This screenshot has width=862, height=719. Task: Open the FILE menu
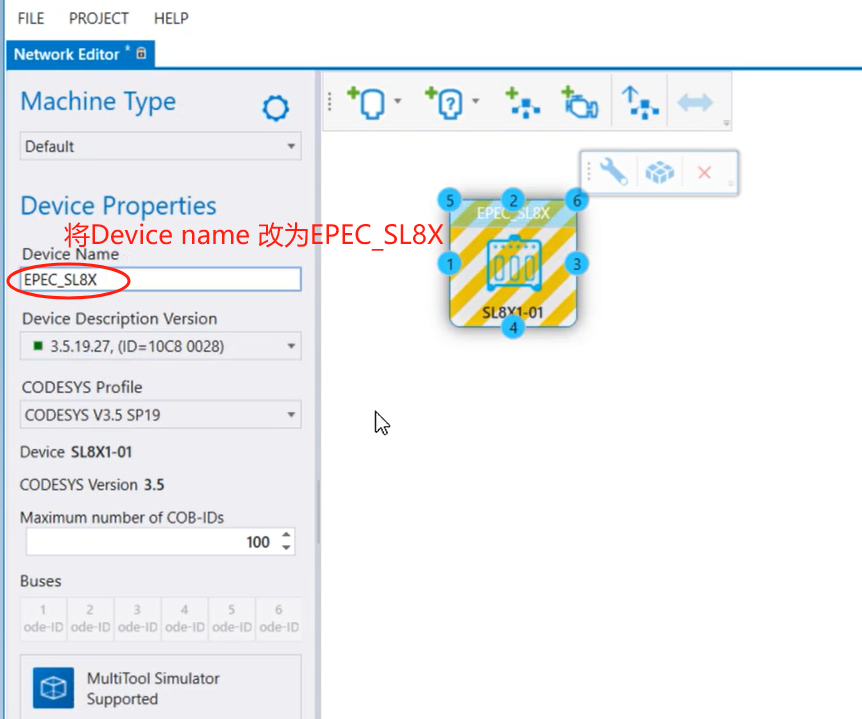31,18
